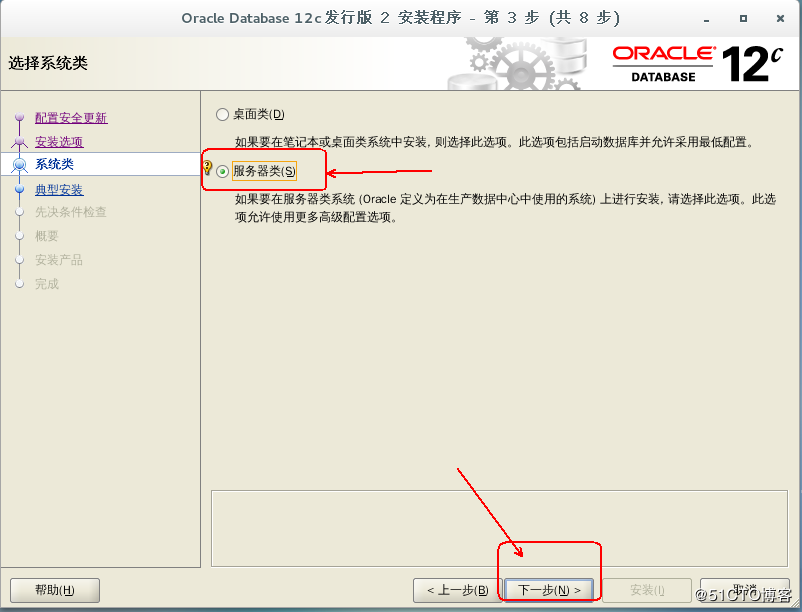Click the empty message box above the buttons
The height and width of the screenshot is (612, 802).
[x=499, y=528]
